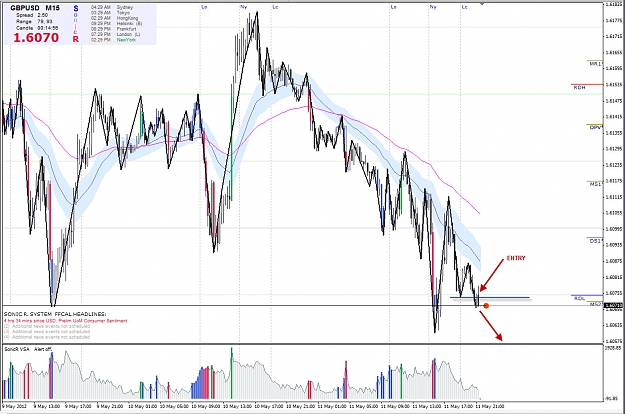The width and height of the screenshot is (625, 414).
Task: Click the 1.61115 price scale value
Action: pos(614,197)
